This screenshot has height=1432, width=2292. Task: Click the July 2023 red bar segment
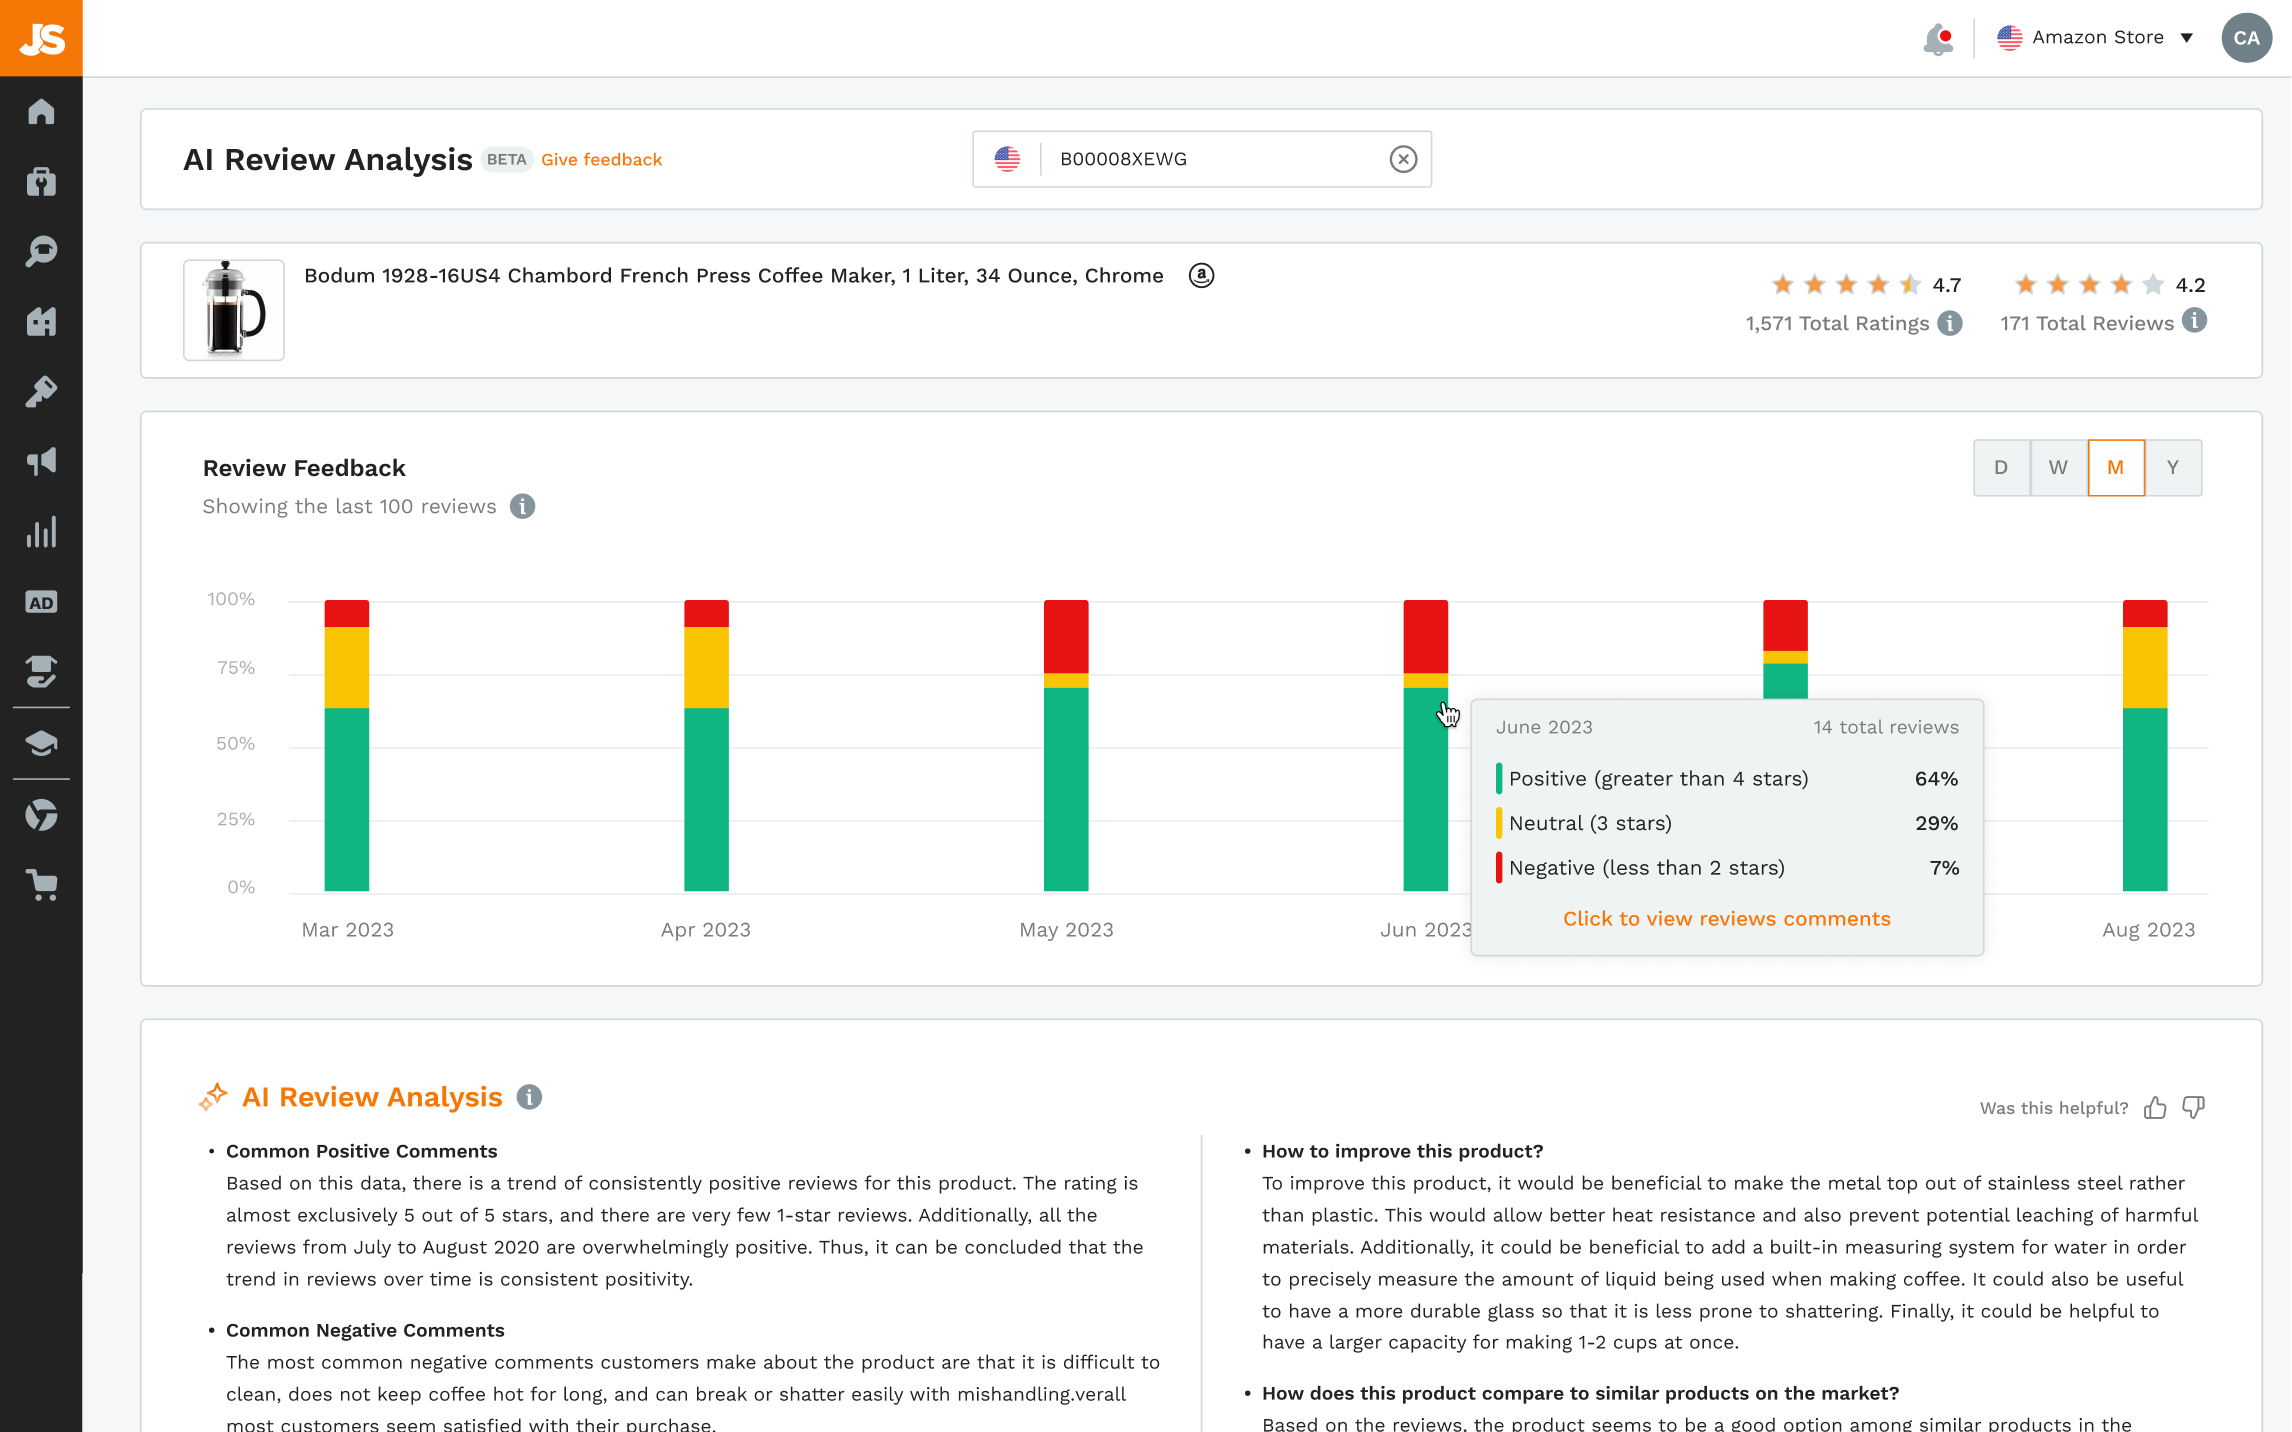(1785, 625)
